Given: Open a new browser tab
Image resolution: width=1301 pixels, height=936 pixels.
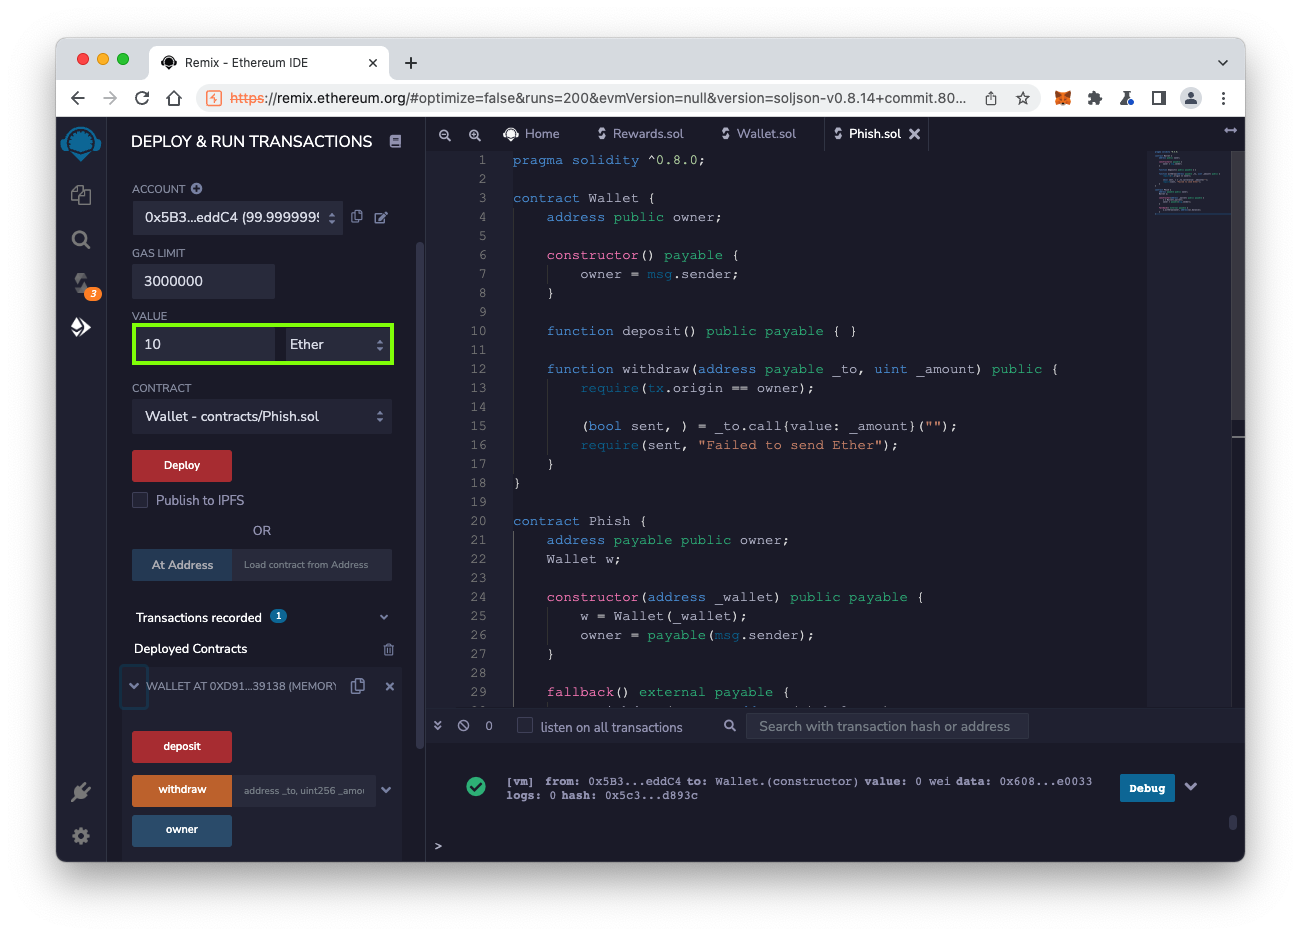Looking at the screenshot, I should point(411,63).
